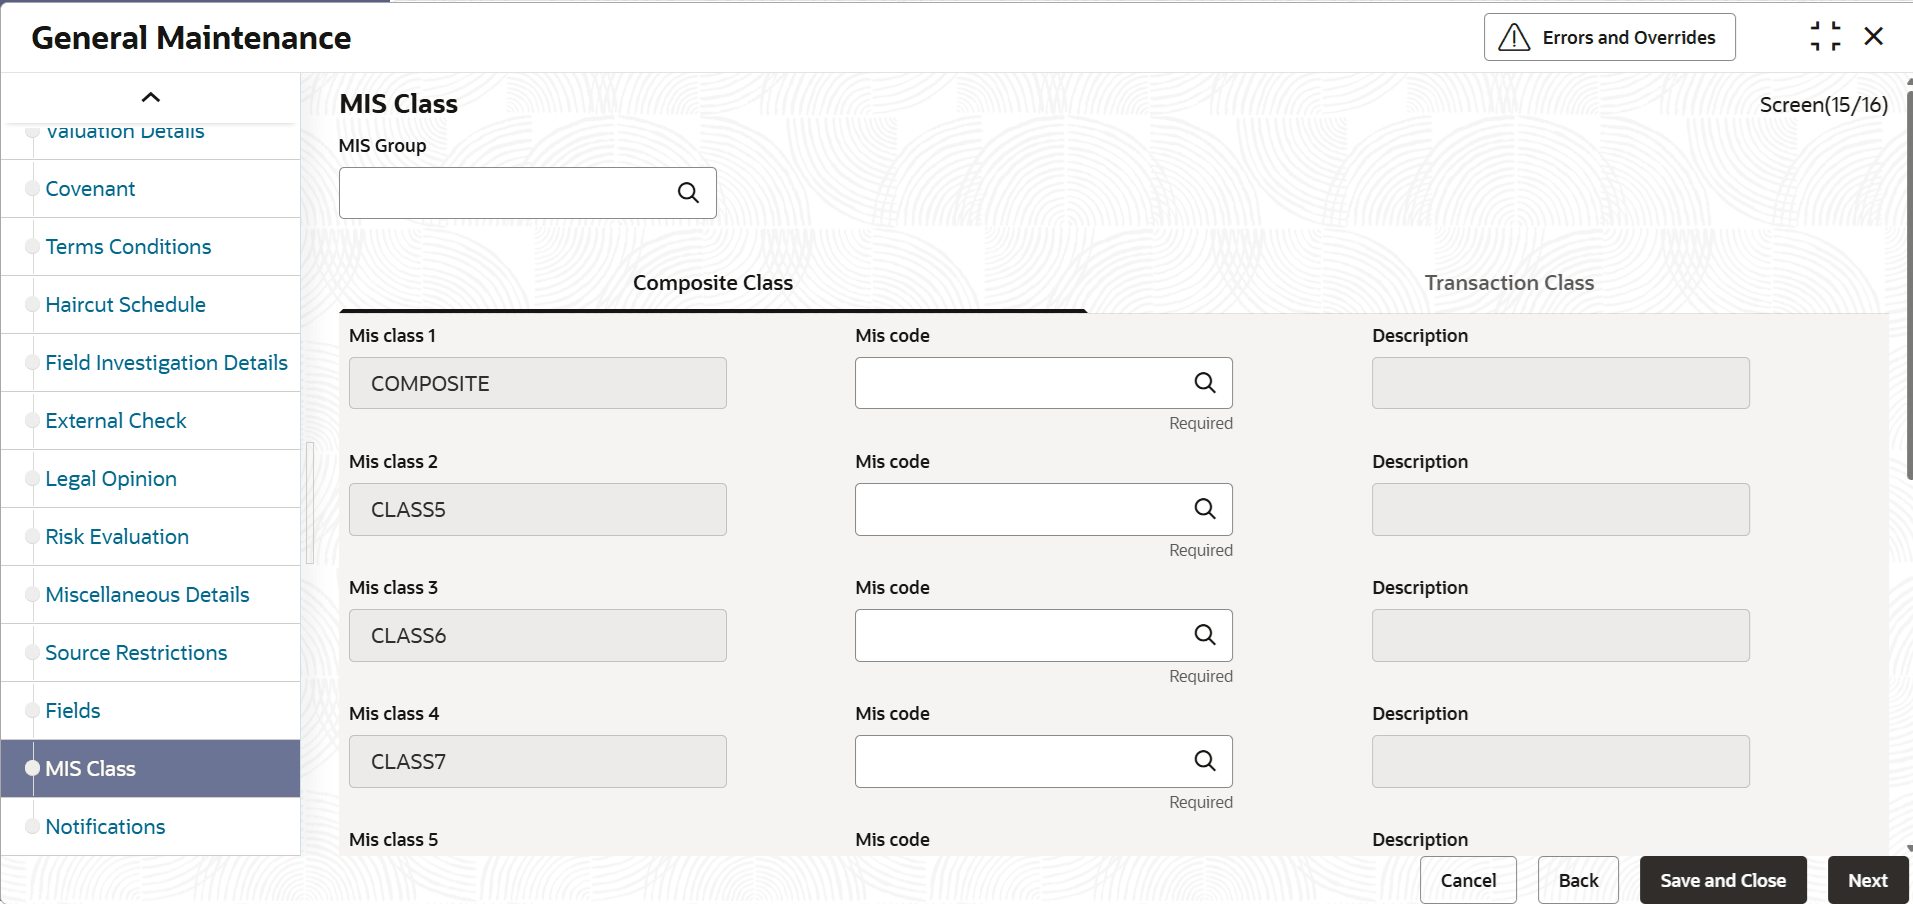Open External Check section
This screenshot has height=904, width=1913.
click(116, 421)
